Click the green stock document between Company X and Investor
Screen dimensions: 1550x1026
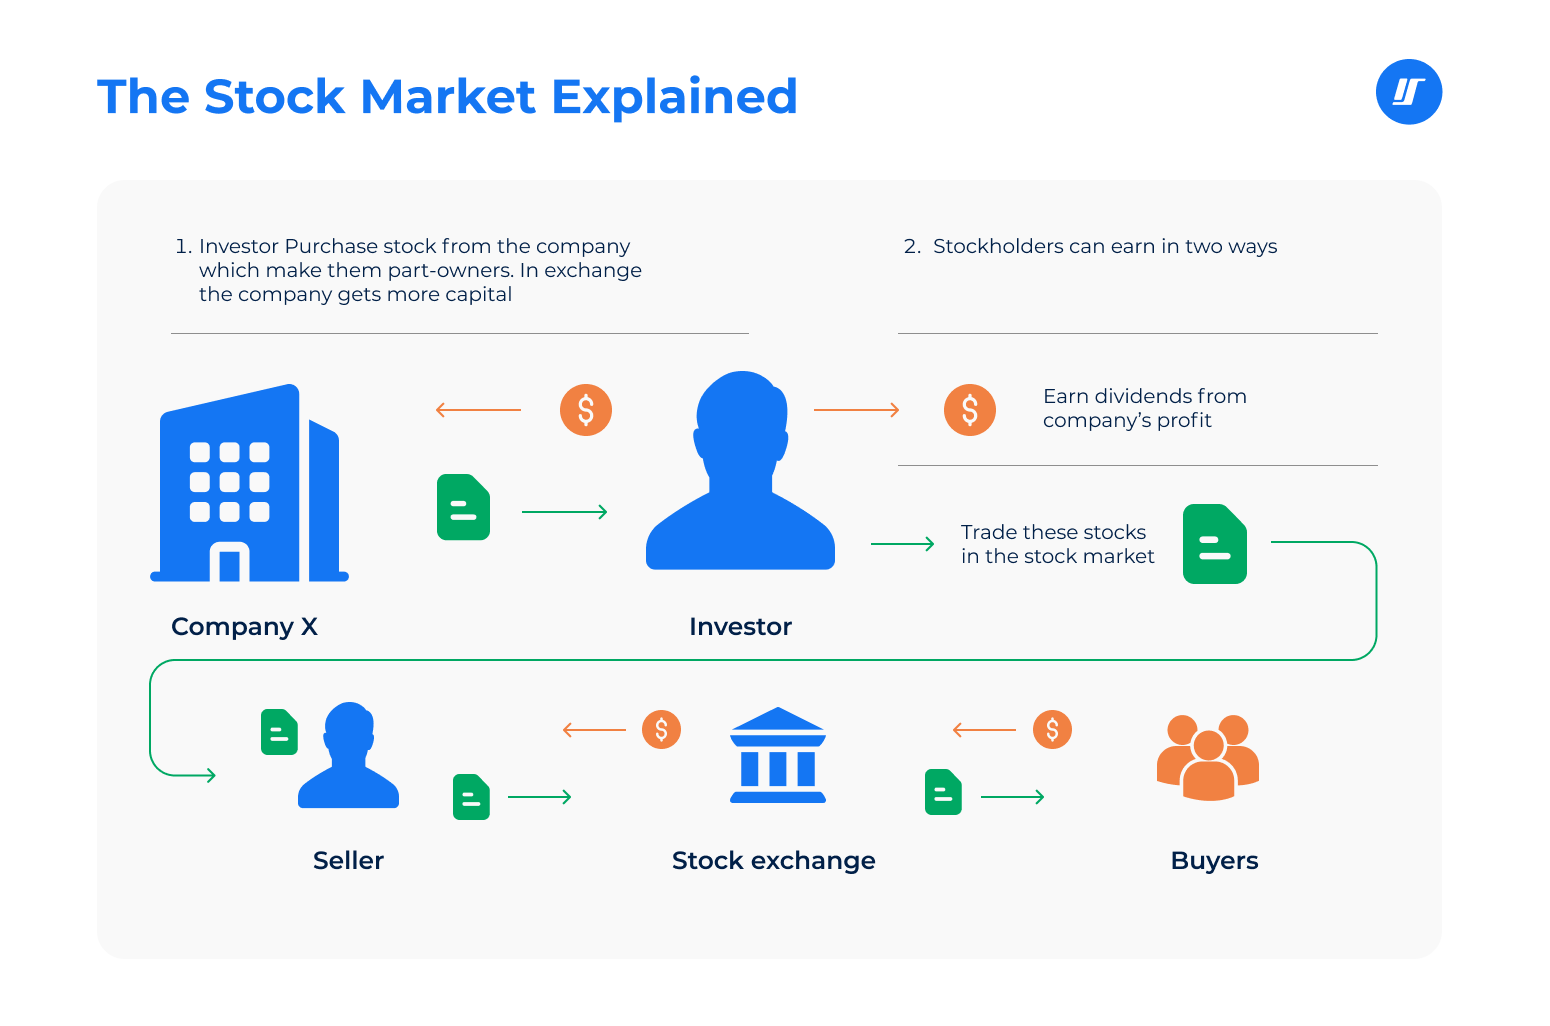463,507
